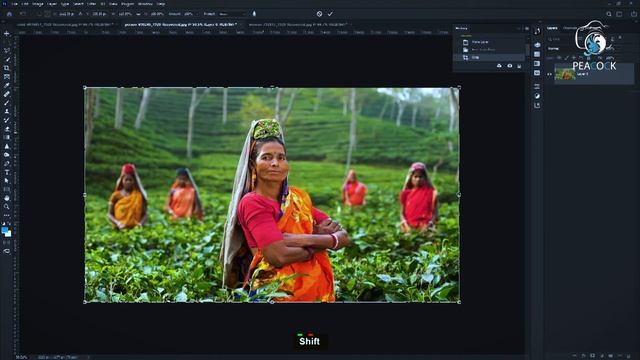This screenshot has width=640, height=360.
Task: Select the Crop state in History panel
Action: click(489, 58)
